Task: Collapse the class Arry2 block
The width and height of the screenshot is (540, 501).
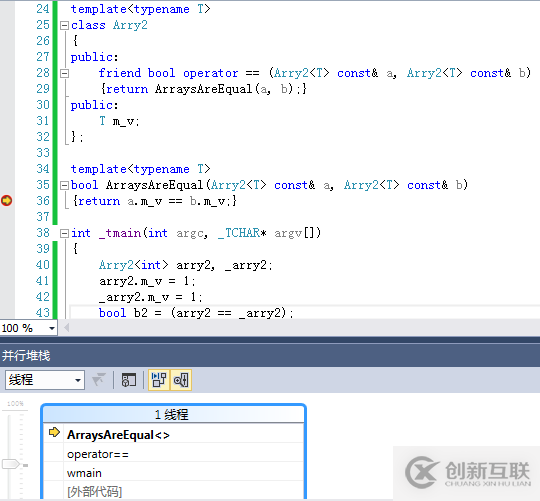Action: click(x=64, y=25)
